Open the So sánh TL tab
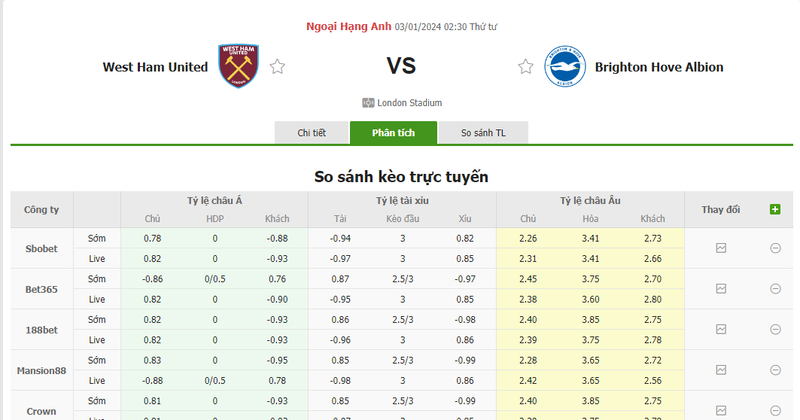 click(483, 133)
